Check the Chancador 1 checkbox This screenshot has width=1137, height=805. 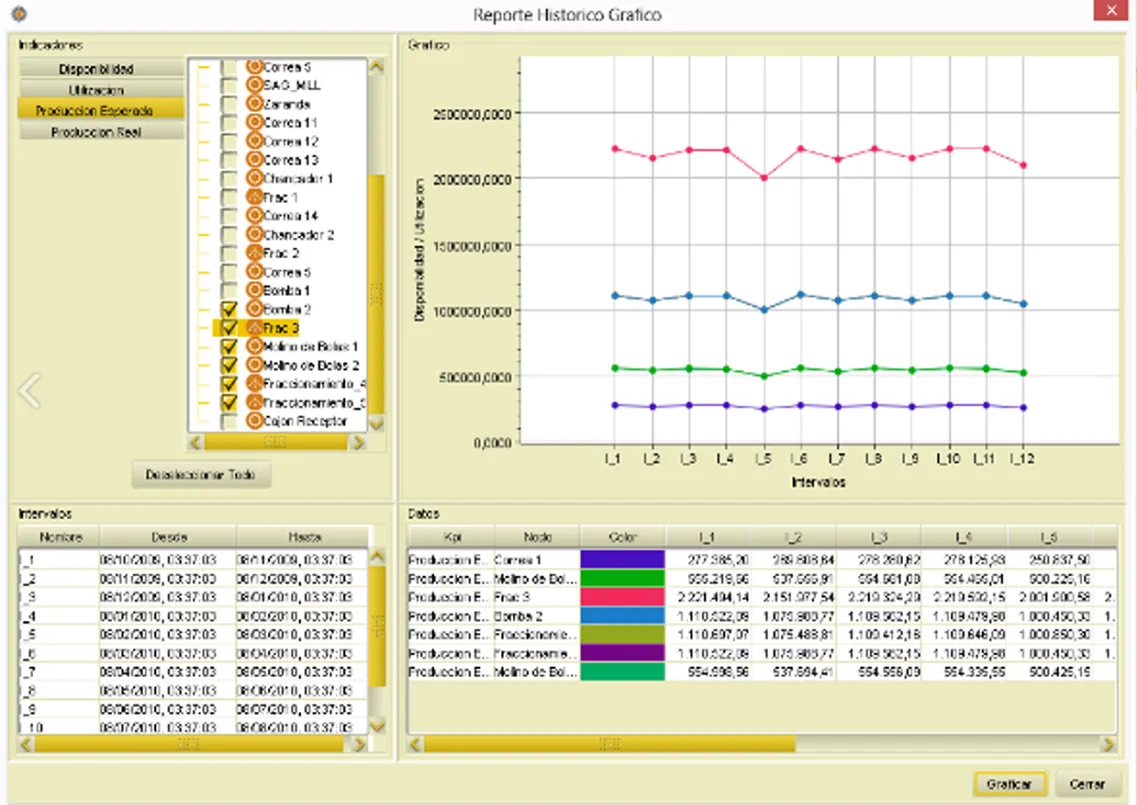pyautogui.click(x=229, y=178)
